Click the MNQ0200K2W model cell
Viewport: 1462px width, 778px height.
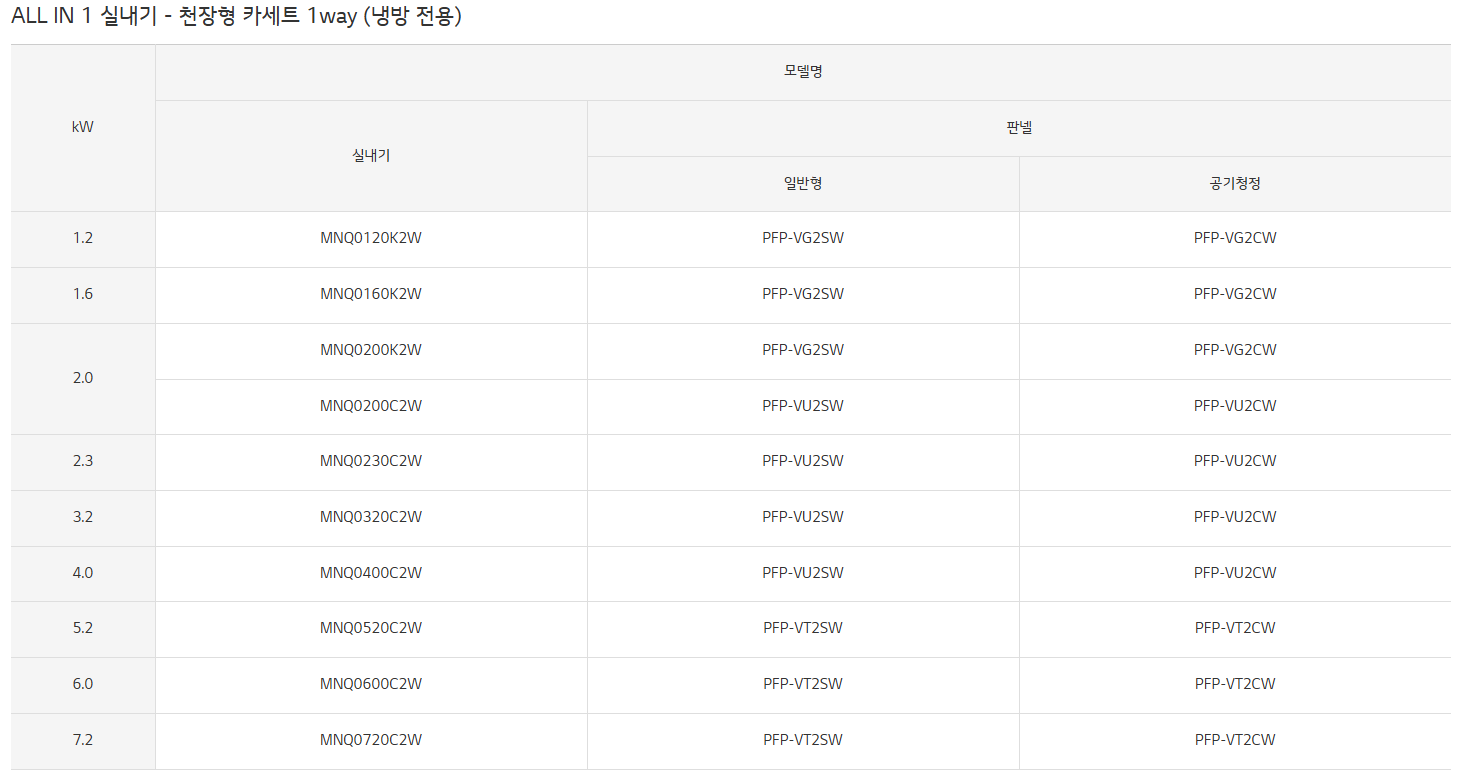[371, 350]
